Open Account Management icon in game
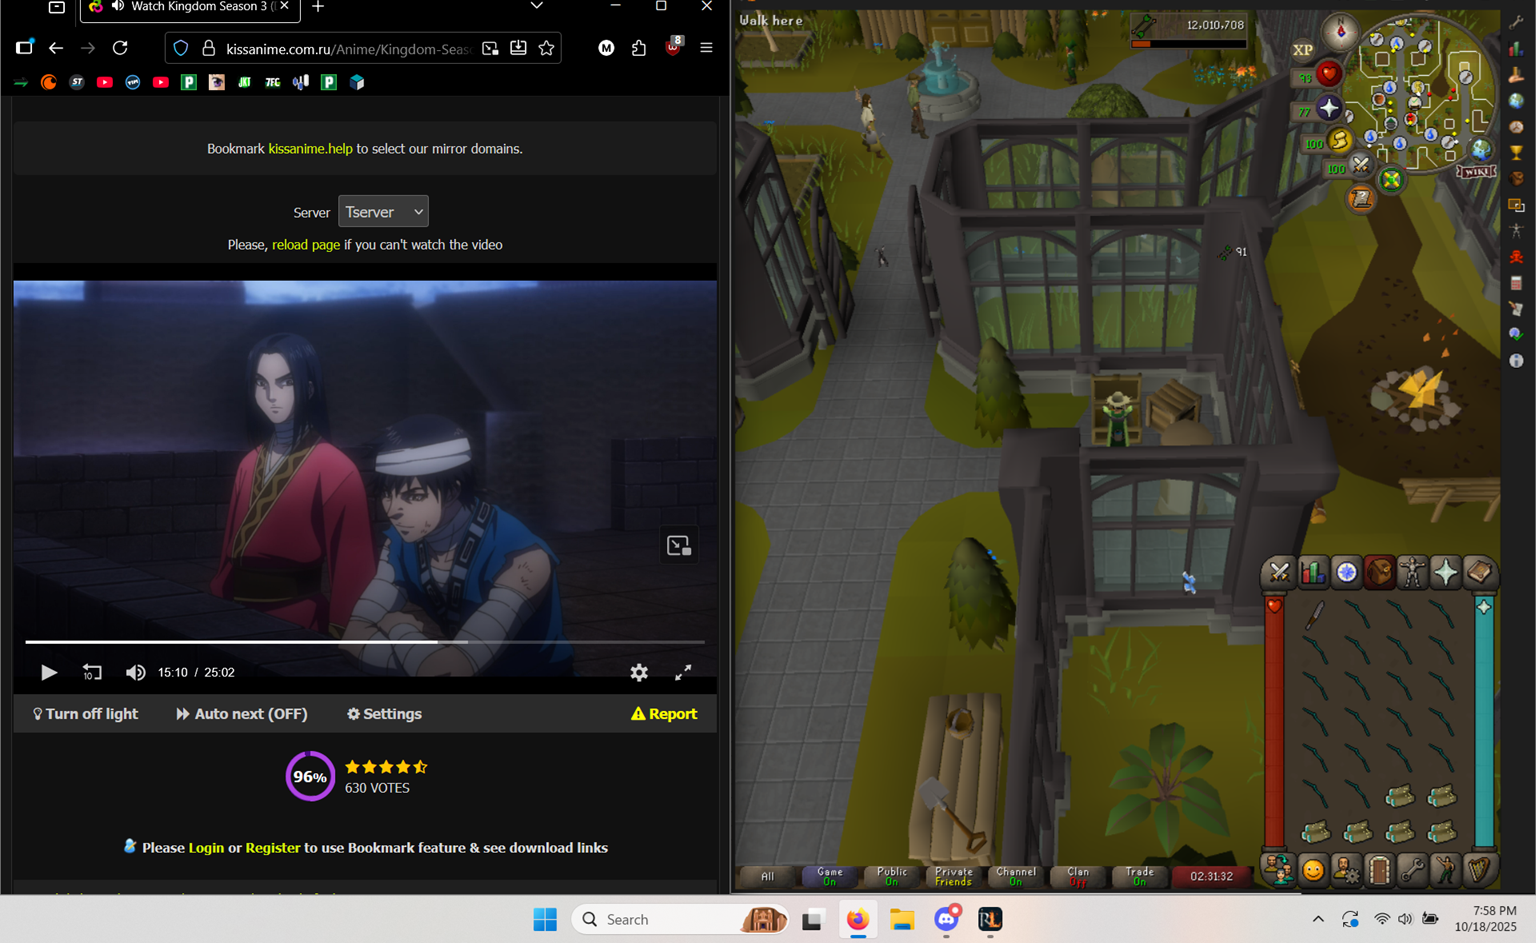This screenshot has height=943, width=1536. point(1347,870)
